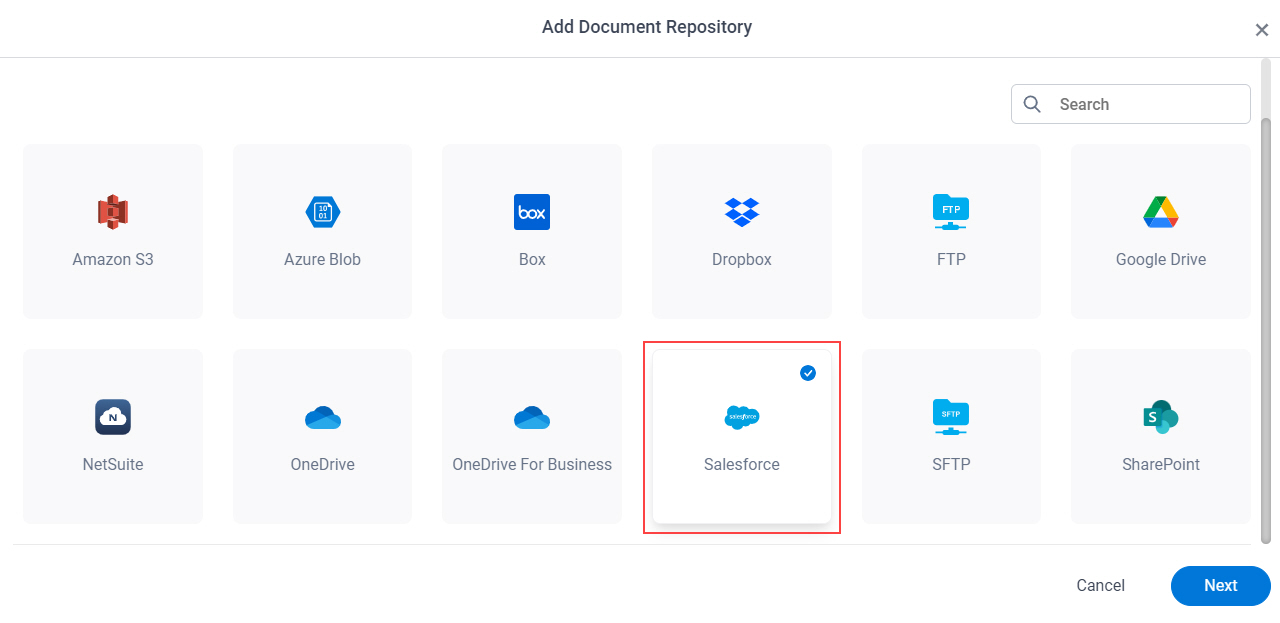Viewport: 1280px width, 623px height.
Task: Click the "OneDrive For Business" label
Action: (532, 464)
